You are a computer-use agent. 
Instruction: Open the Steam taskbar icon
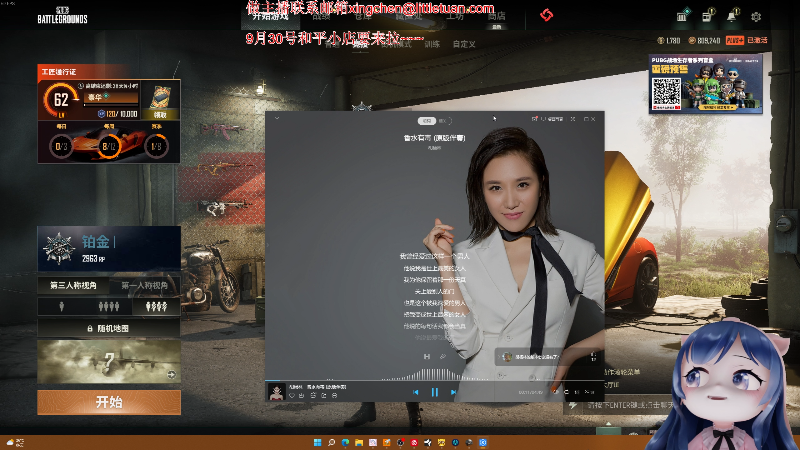click(469, 442)
